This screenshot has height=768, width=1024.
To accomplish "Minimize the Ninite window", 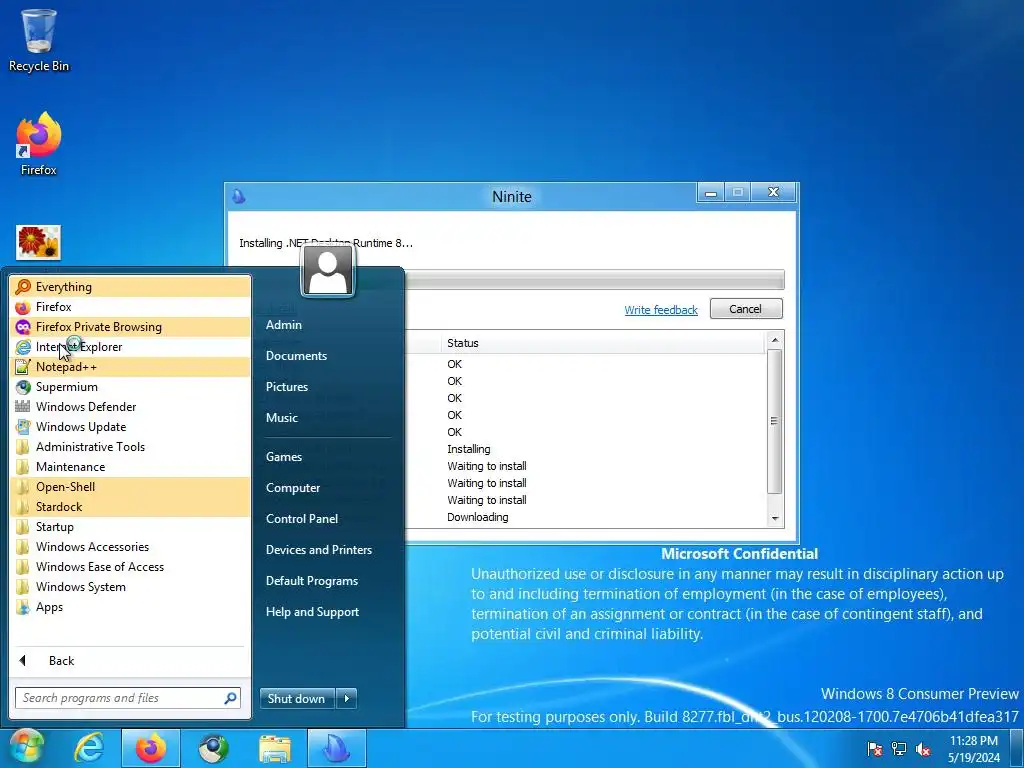I will [711, 193].
